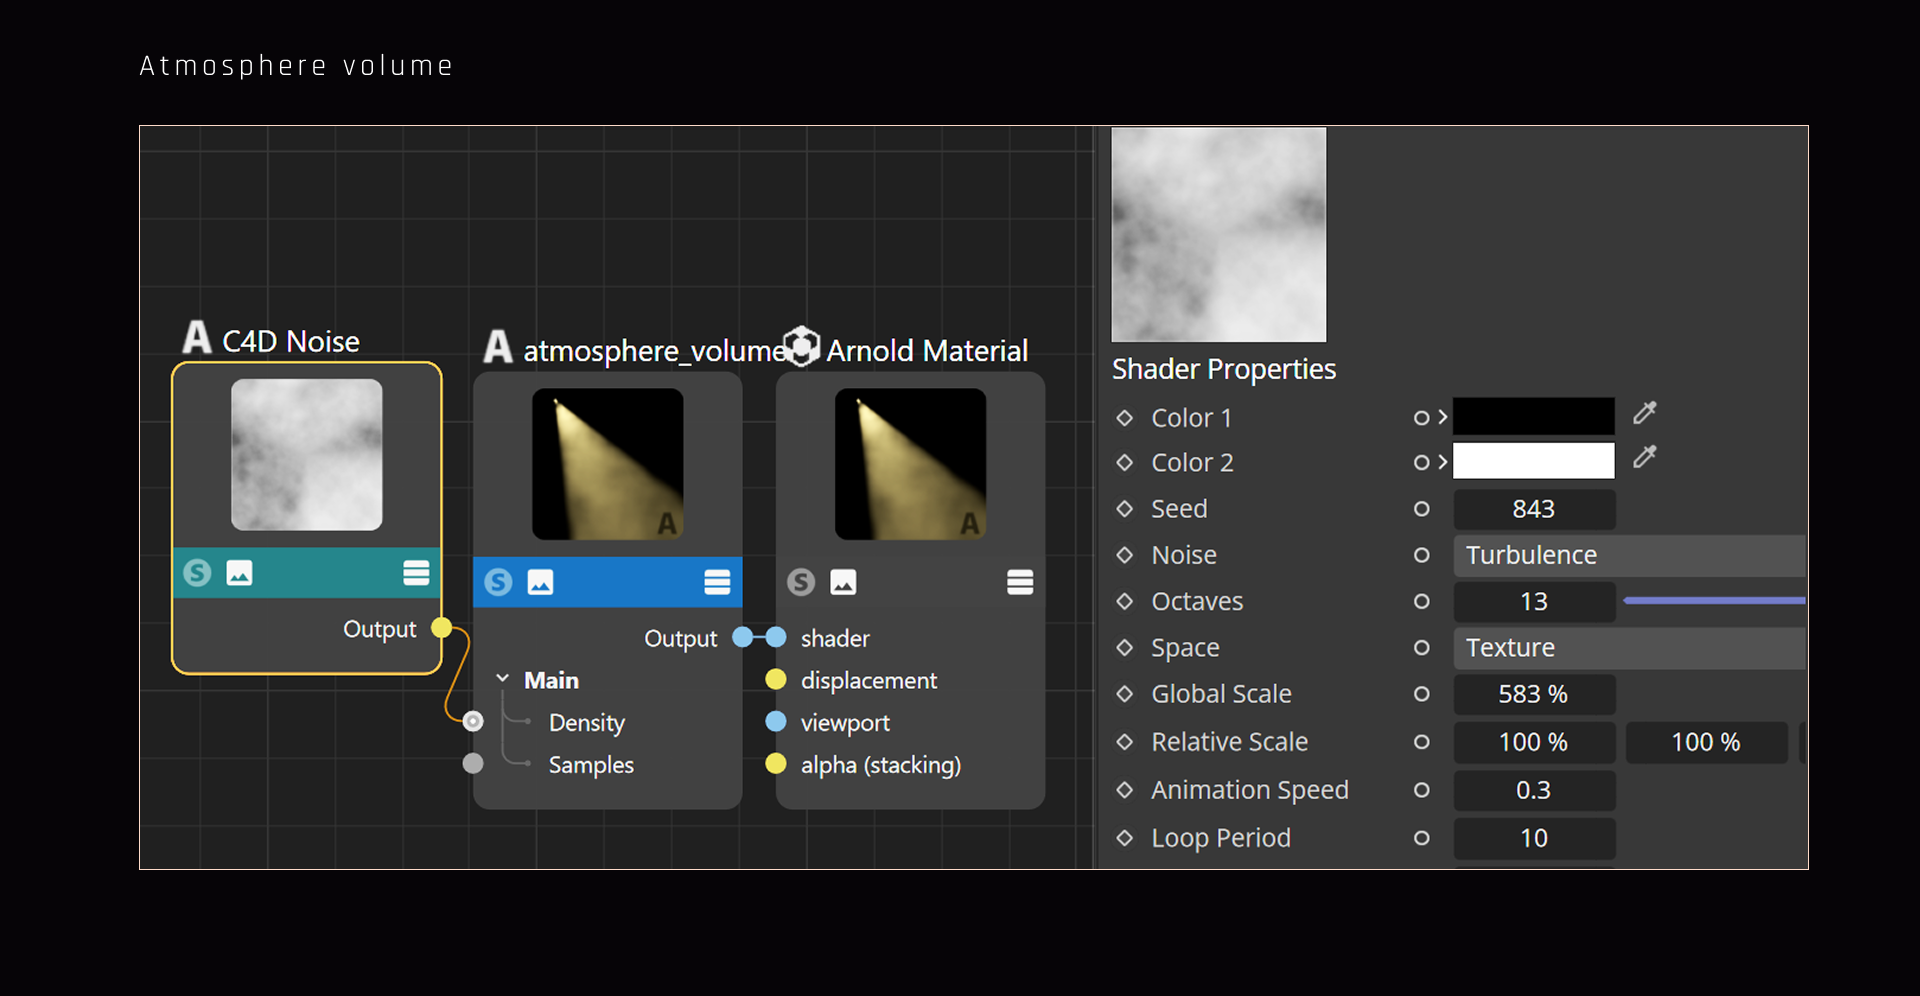The width and height of the screenshot is (1920, 996).
Task: Click the solo S icon on atmosphere_volume node
Action: [498, 582]
